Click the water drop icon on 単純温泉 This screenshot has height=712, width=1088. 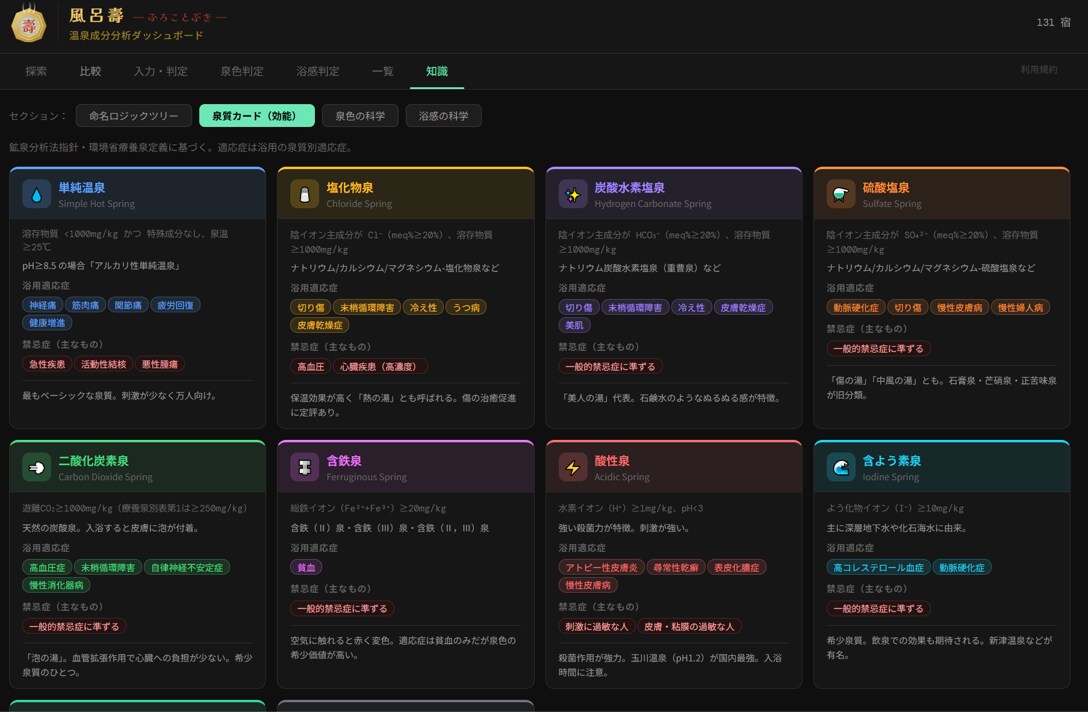[x=37, y=194]
